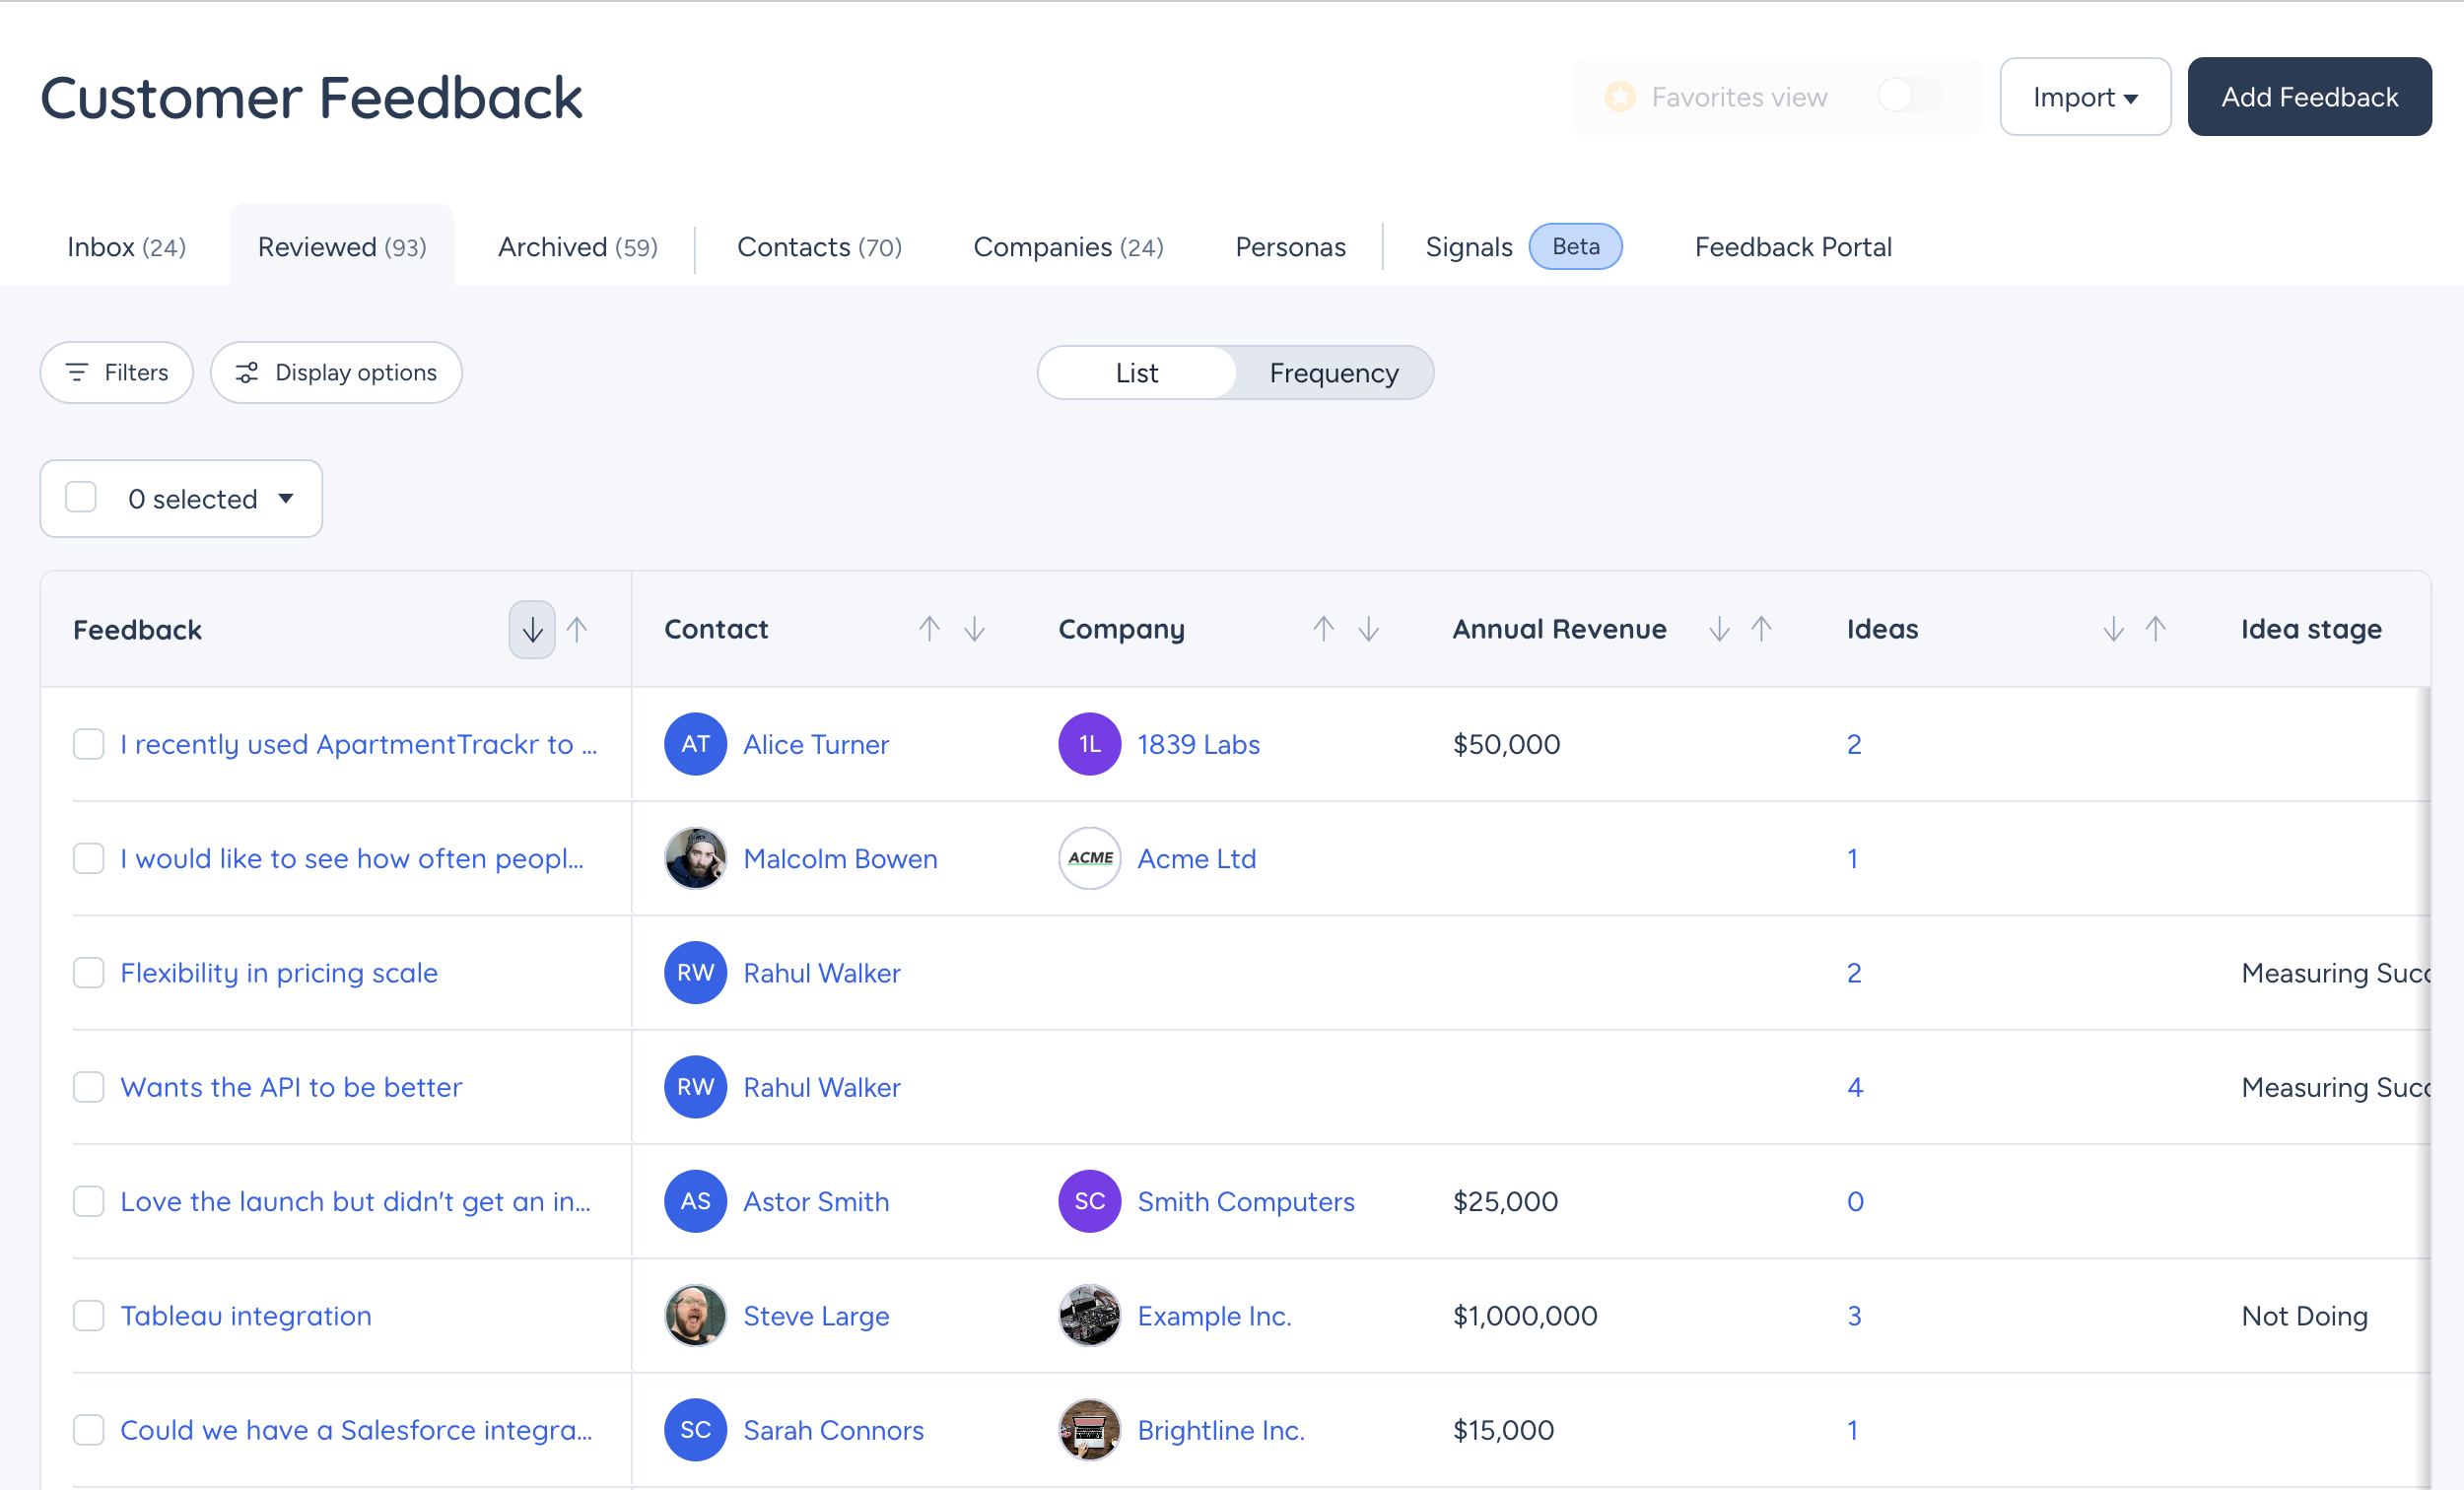Expand the 0 selected bulk actions arrow
This screenshot has height=1490, width=2464.
(x=286, y=498)
